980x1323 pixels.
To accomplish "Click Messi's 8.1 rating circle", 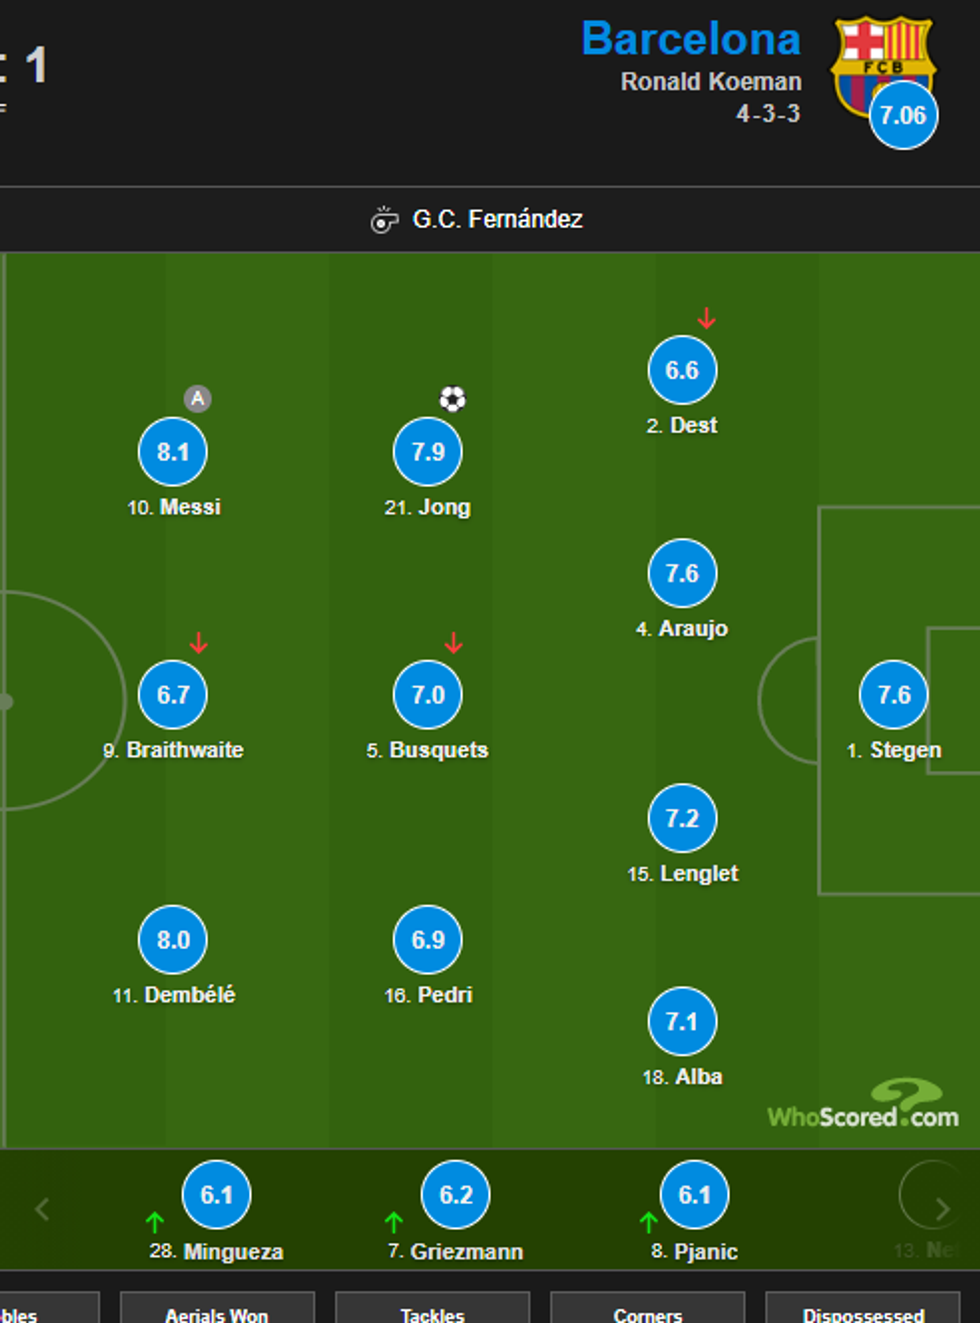I will pos(173,452).
